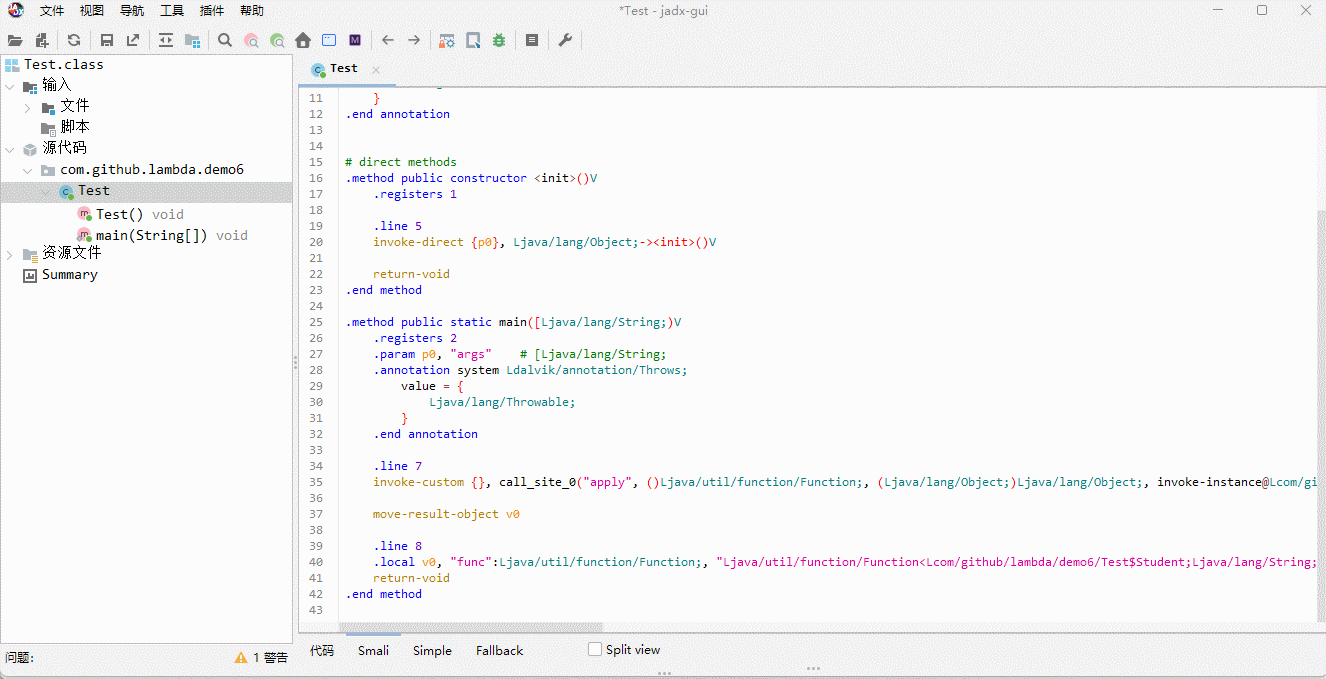
Task: Switch to the Simple tab
Action: (x=432, y=651)
